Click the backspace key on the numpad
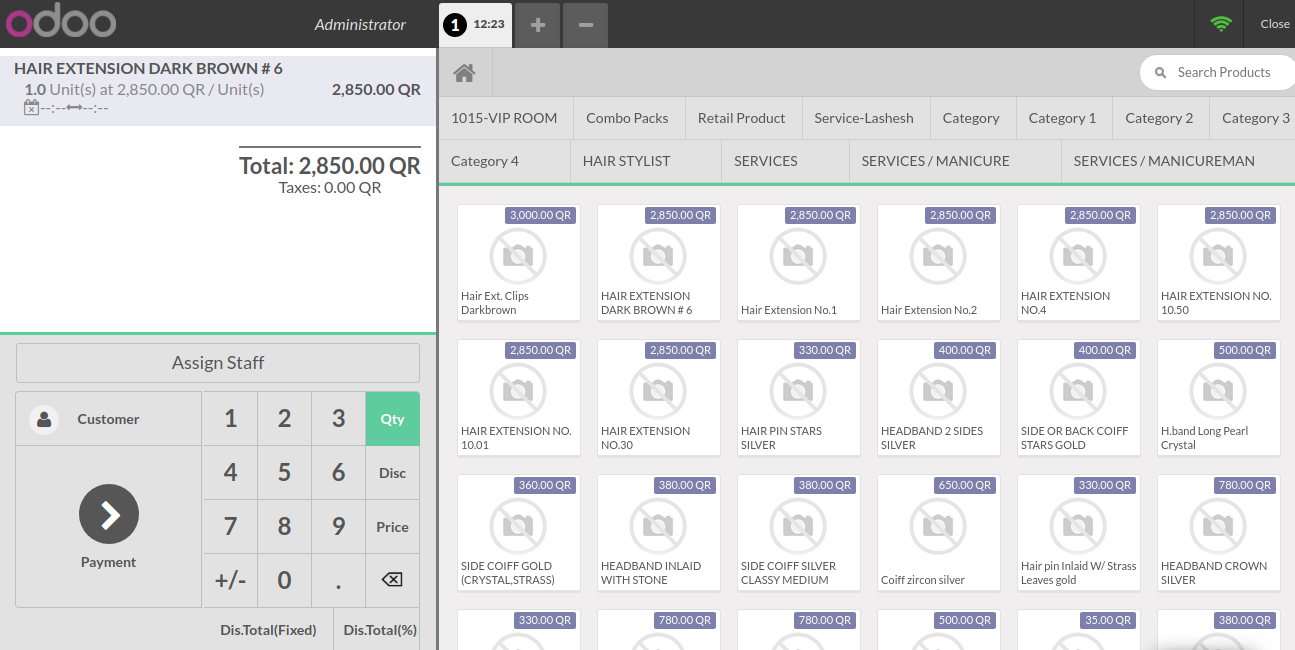 [392, 581]
